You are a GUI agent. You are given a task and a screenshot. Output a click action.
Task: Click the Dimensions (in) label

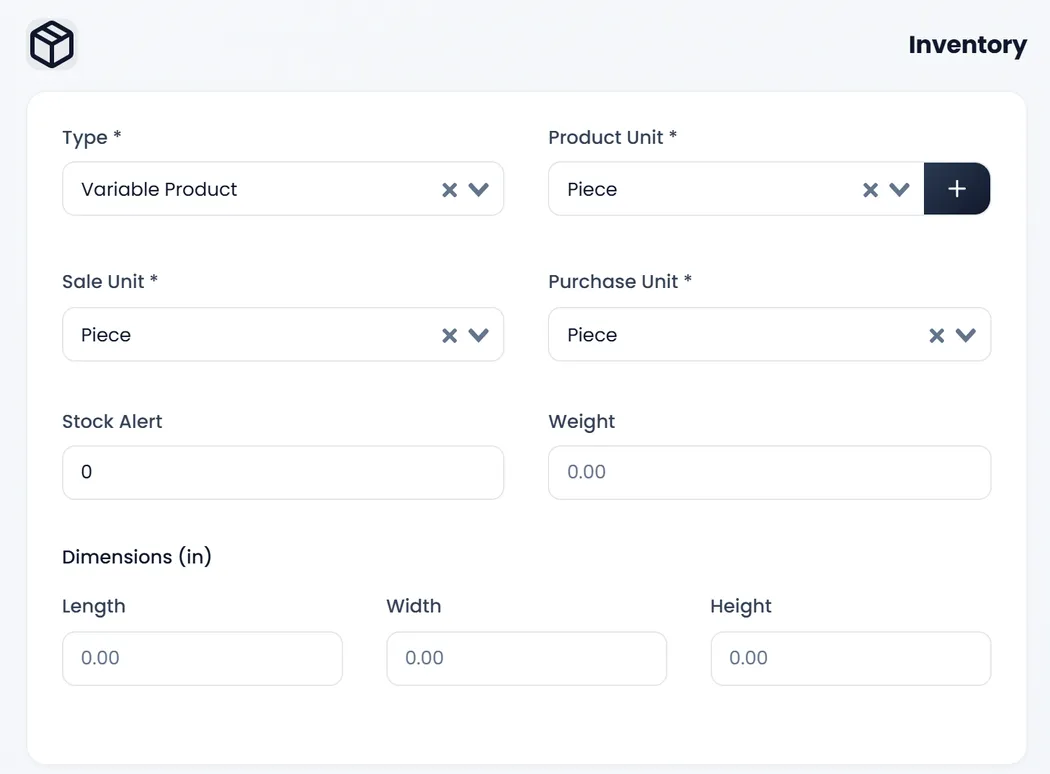click(137, 557)
